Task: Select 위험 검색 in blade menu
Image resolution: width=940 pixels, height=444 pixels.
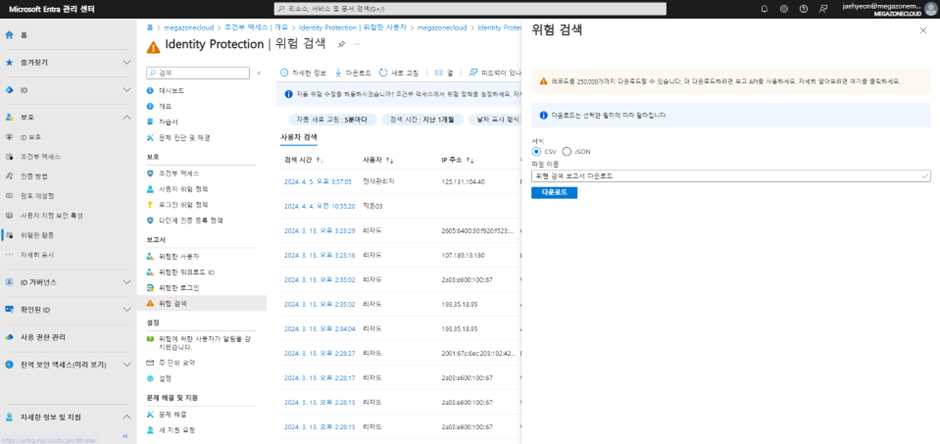Action: coord(173,303)
